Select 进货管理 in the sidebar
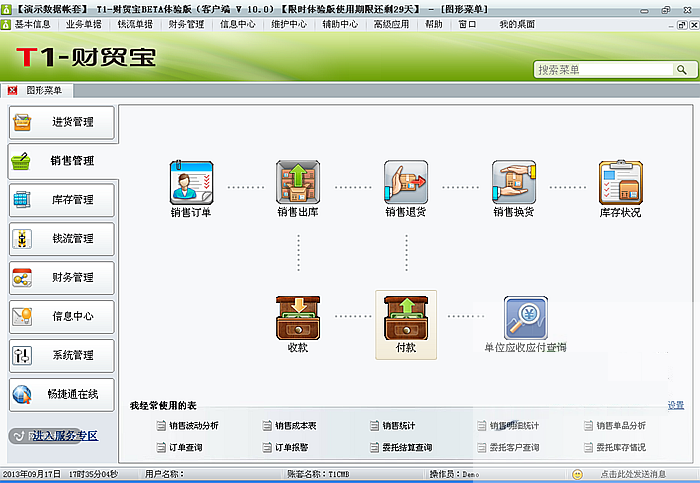 click(x=62, y=122)
